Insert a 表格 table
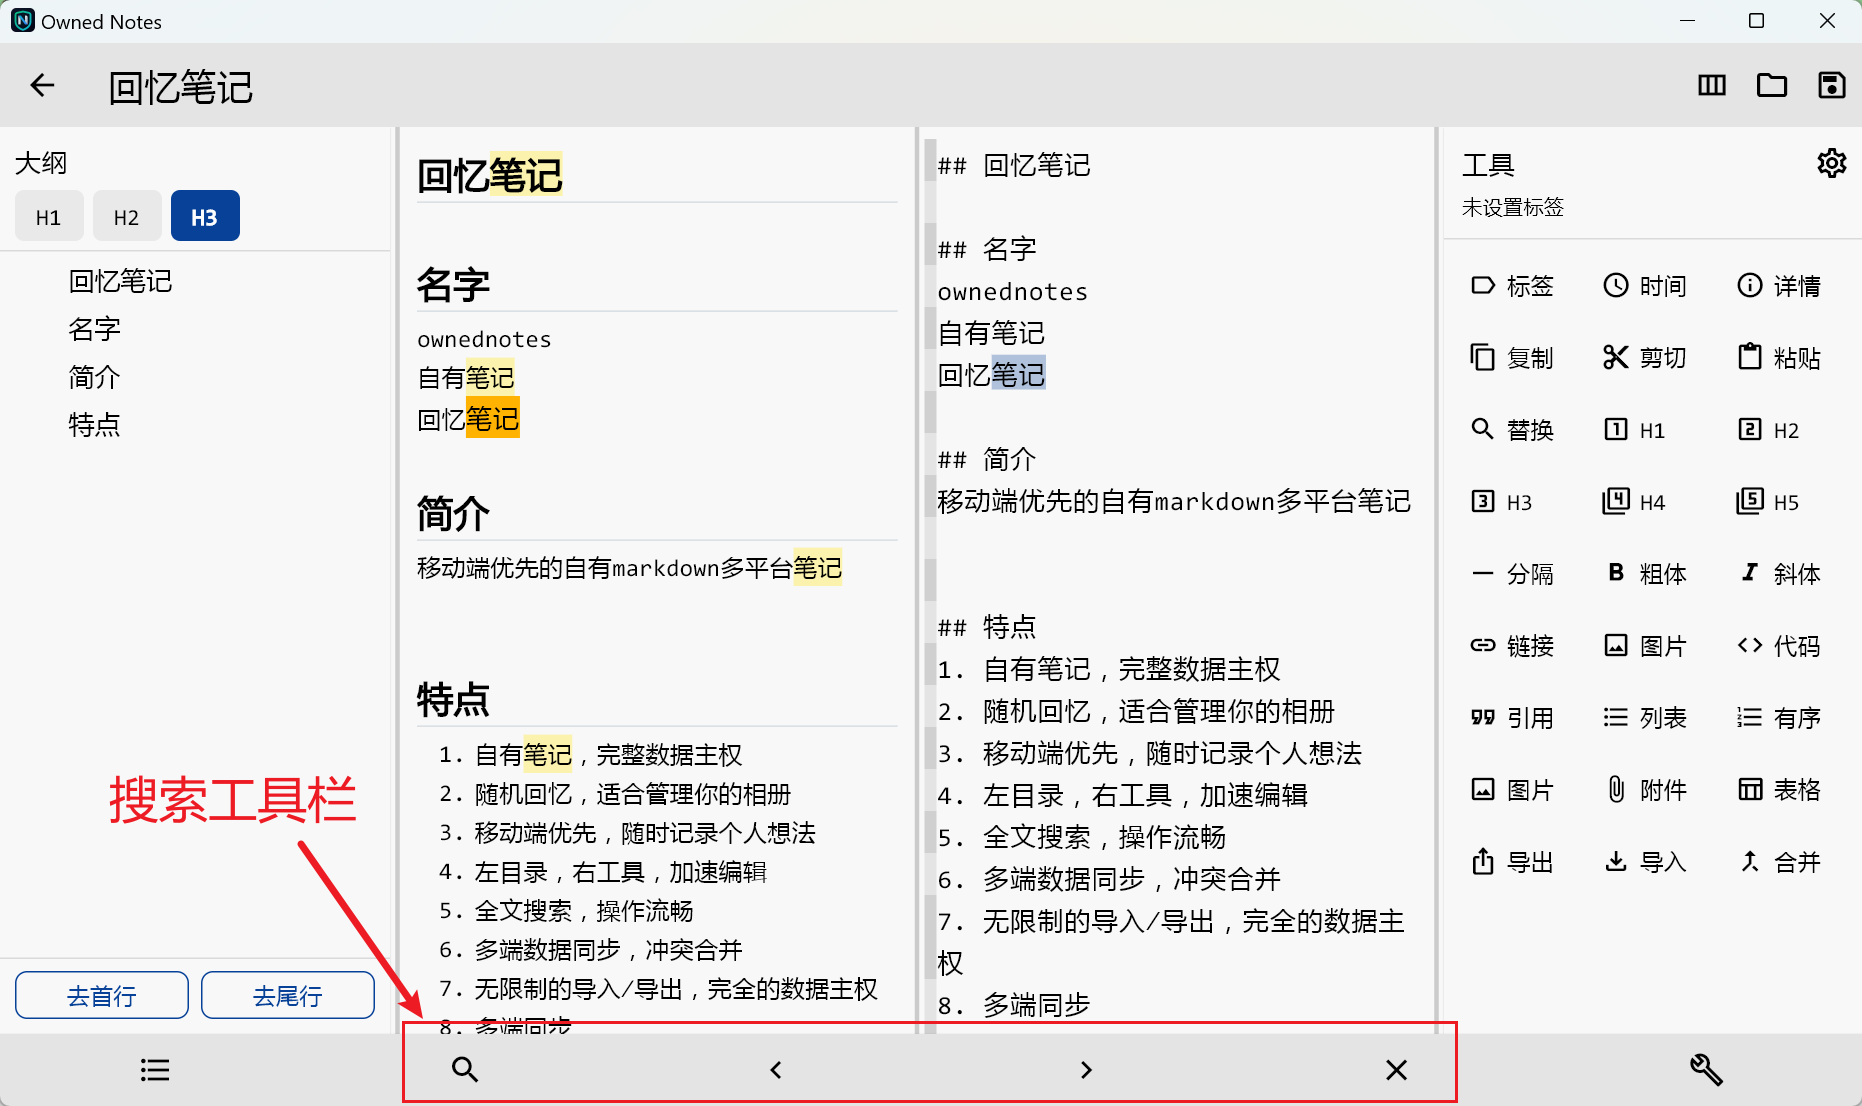This screenshot has width=1862, height=1106. click(1779, 790)
